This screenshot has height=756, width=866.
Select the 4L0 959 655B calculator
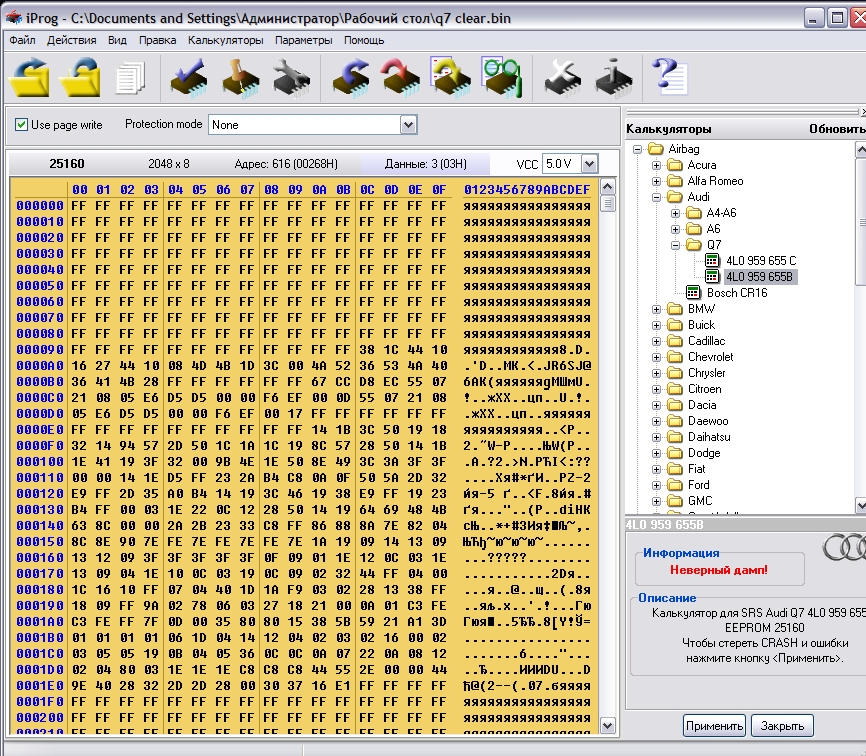tap(759, 277)
